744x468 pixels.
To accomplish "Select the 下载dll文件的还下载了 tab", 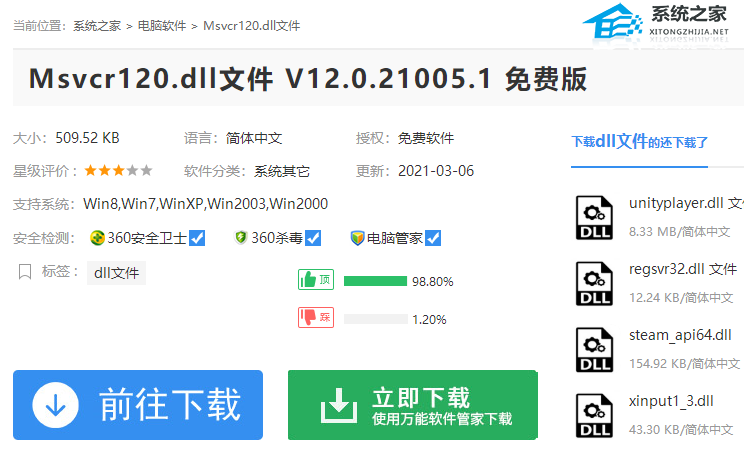I will click(639, 141).
